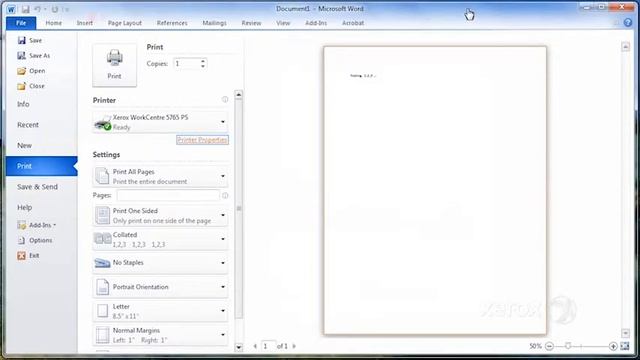Switch to the Mailings tab
640x360 pixels.
tap(214, 23)
